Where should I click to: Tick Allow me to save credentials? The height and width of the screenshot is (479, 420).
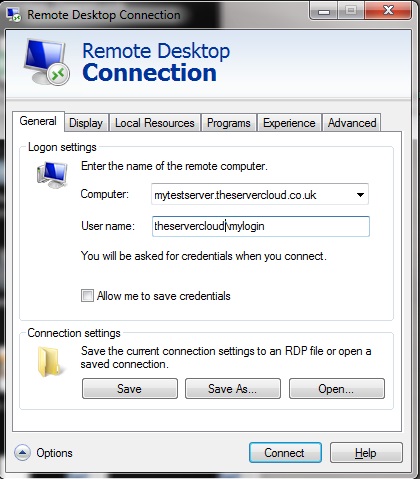[87, 296]
